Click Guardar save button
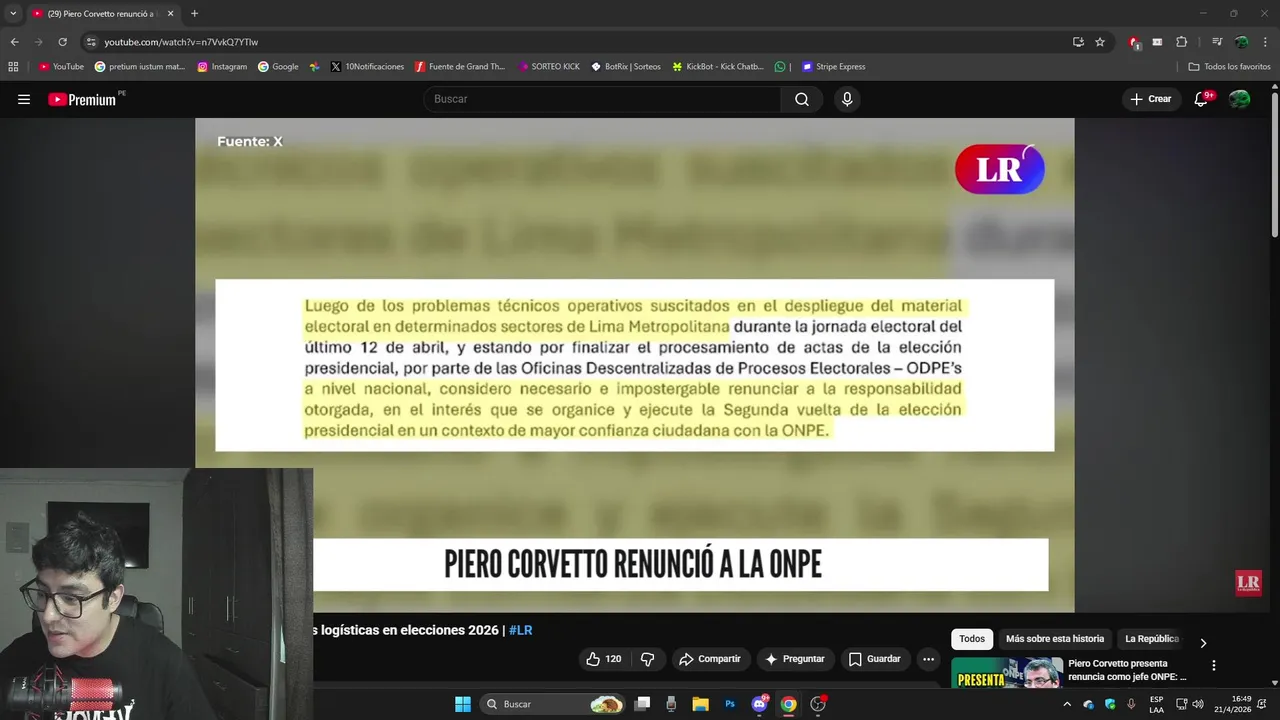This screenshot has width=1280, height=720. pyautogui.click(x=875, y=659)
